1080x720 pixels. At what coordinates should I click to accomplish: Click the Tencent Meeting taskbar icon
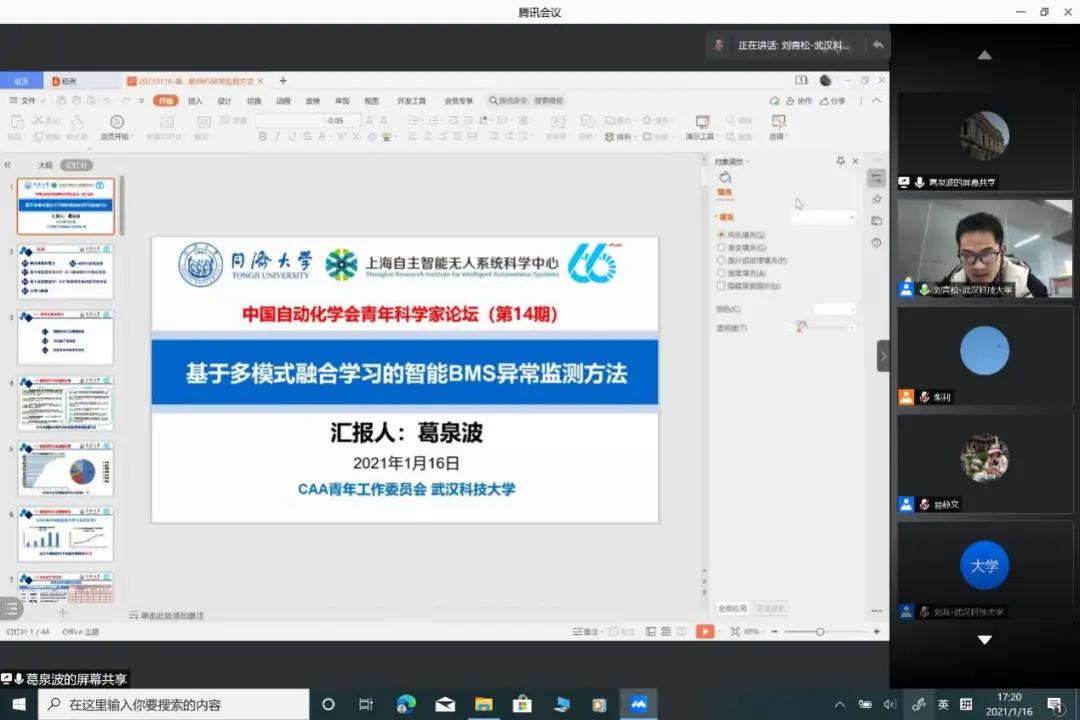tap(638, 704)
